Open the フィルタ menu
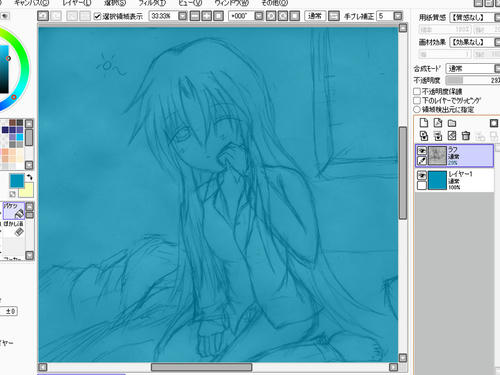500x375 pixels. (152, 3)
